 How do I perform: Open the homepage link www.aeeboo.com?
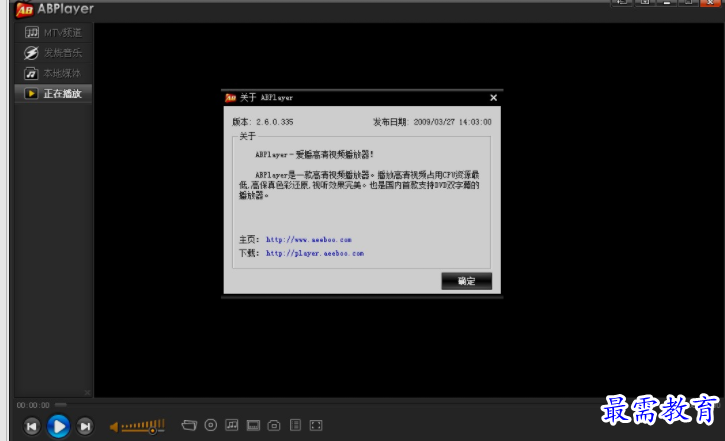point(308,240)
